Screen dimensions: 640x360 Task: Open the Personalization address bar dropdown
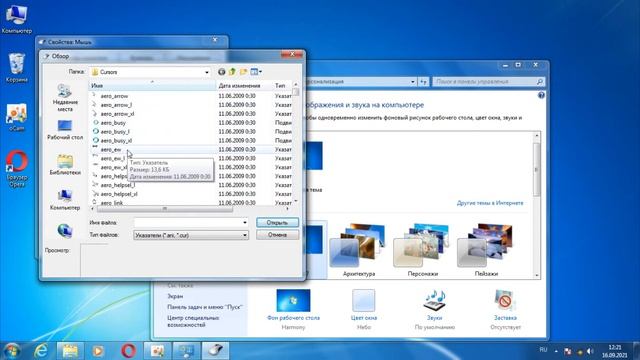(x=413, y=82)
